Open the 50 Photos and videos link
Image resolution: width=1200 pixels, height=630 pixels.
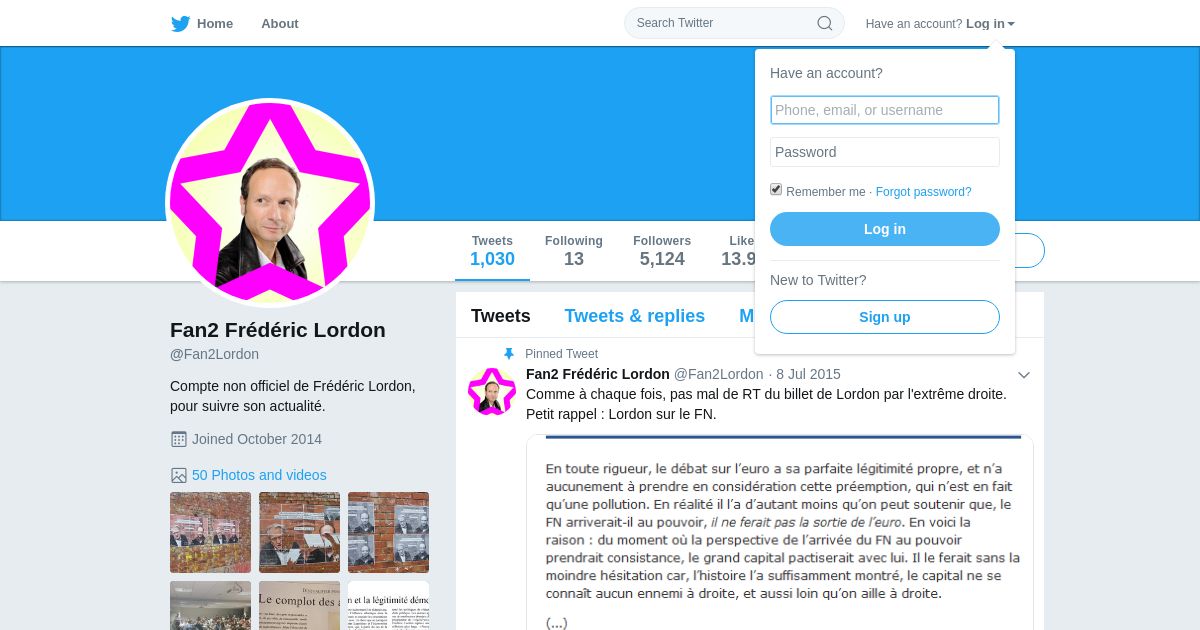pyautogui.click(x=259, y=475)
